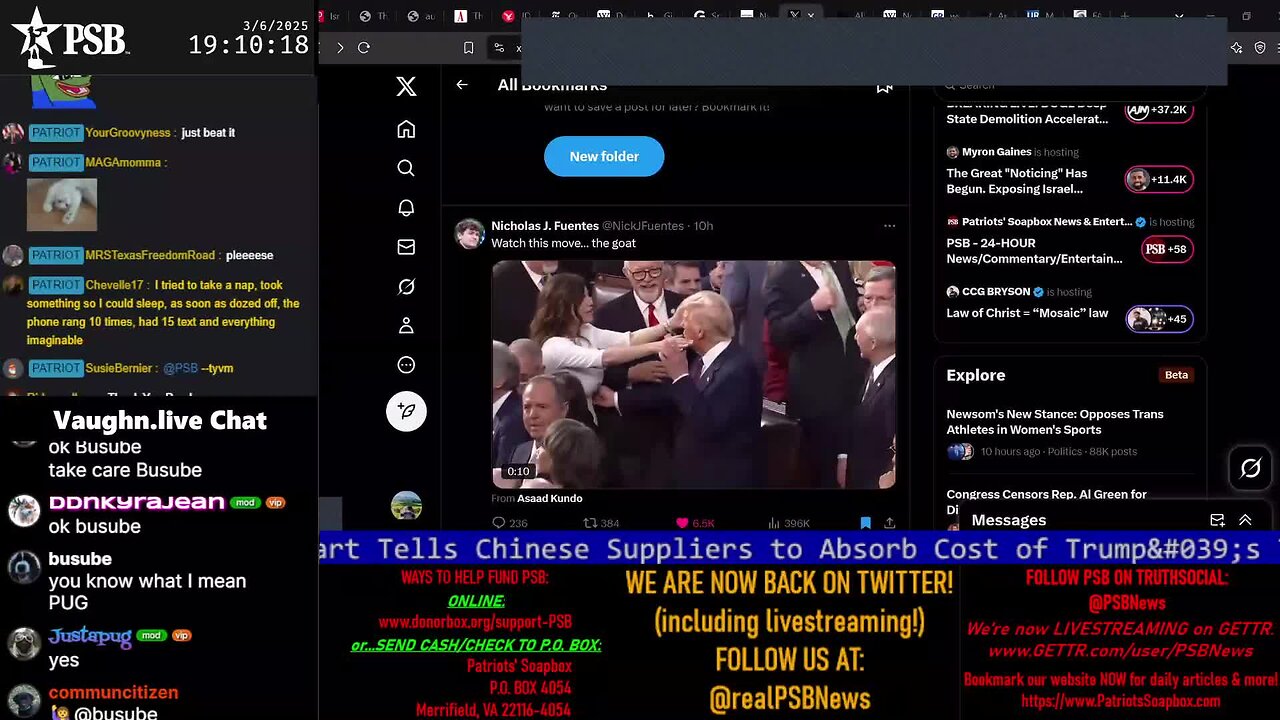Open Newsom's New Stance trending story
1280x720 pixels.
click(x=1055, y=422)
